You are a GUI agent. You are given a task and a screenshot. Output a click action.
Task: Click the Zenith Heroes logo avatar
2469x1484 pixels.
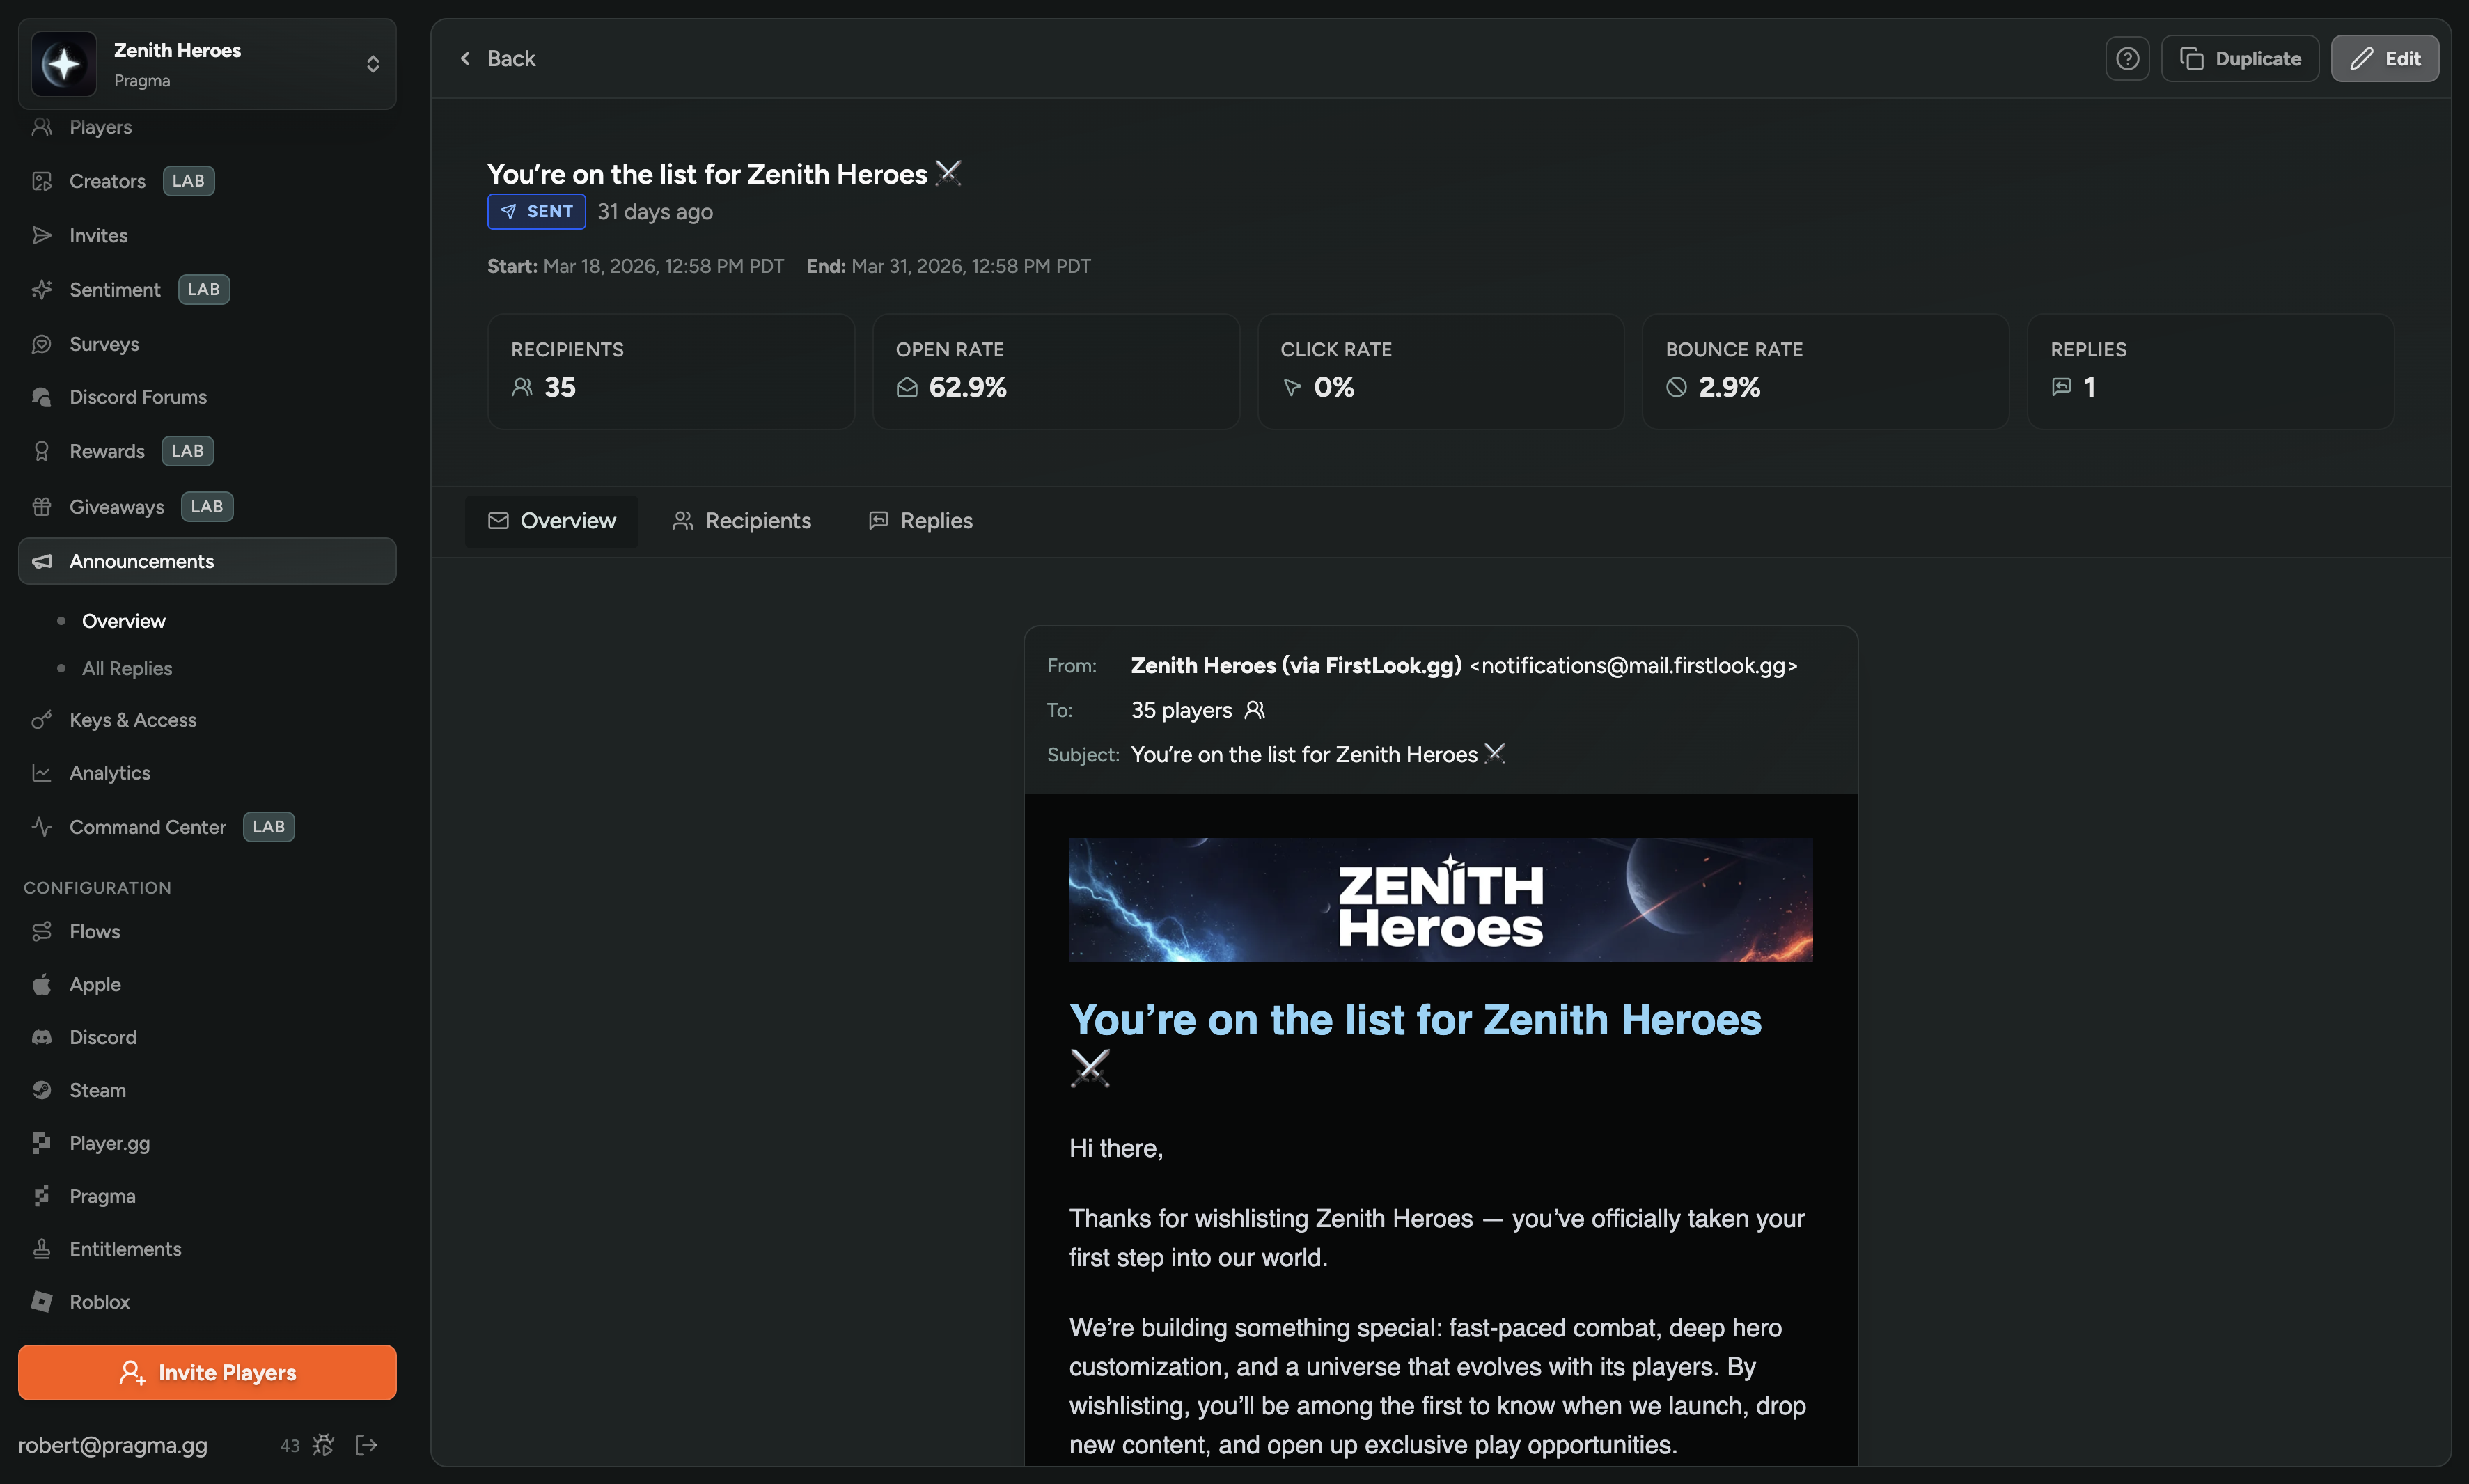[x=64, y=64]
